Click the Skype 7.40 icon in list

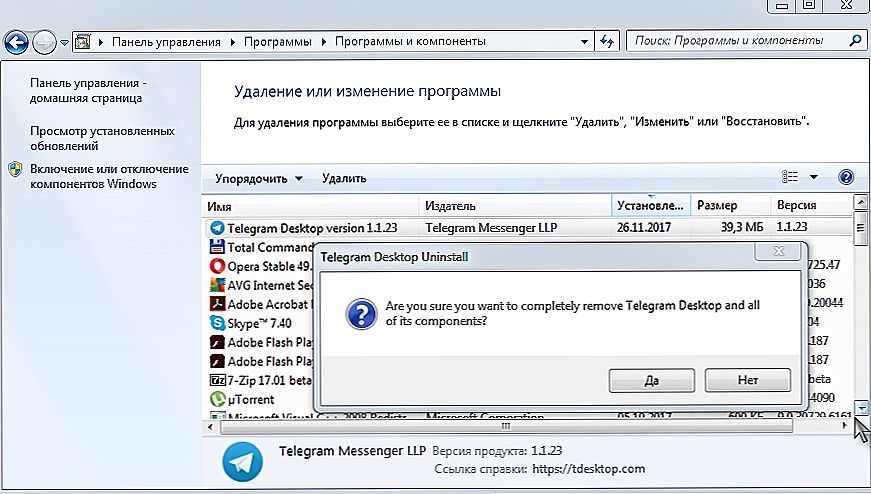point(217,323)
